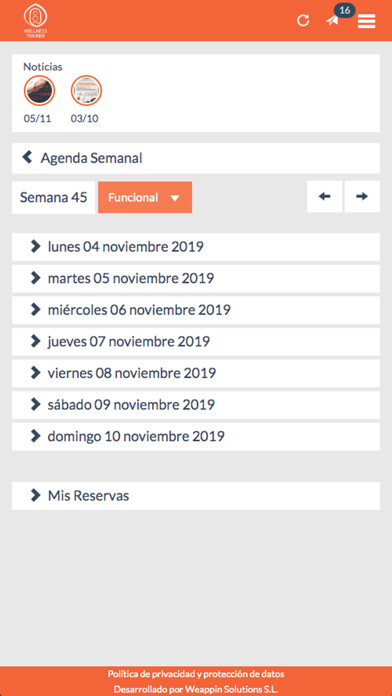Tap the Wellness Trainer logo
Image resolution: width=392 pixels, height=696 pixels.
pyautogui.click(x=36, y=20)
